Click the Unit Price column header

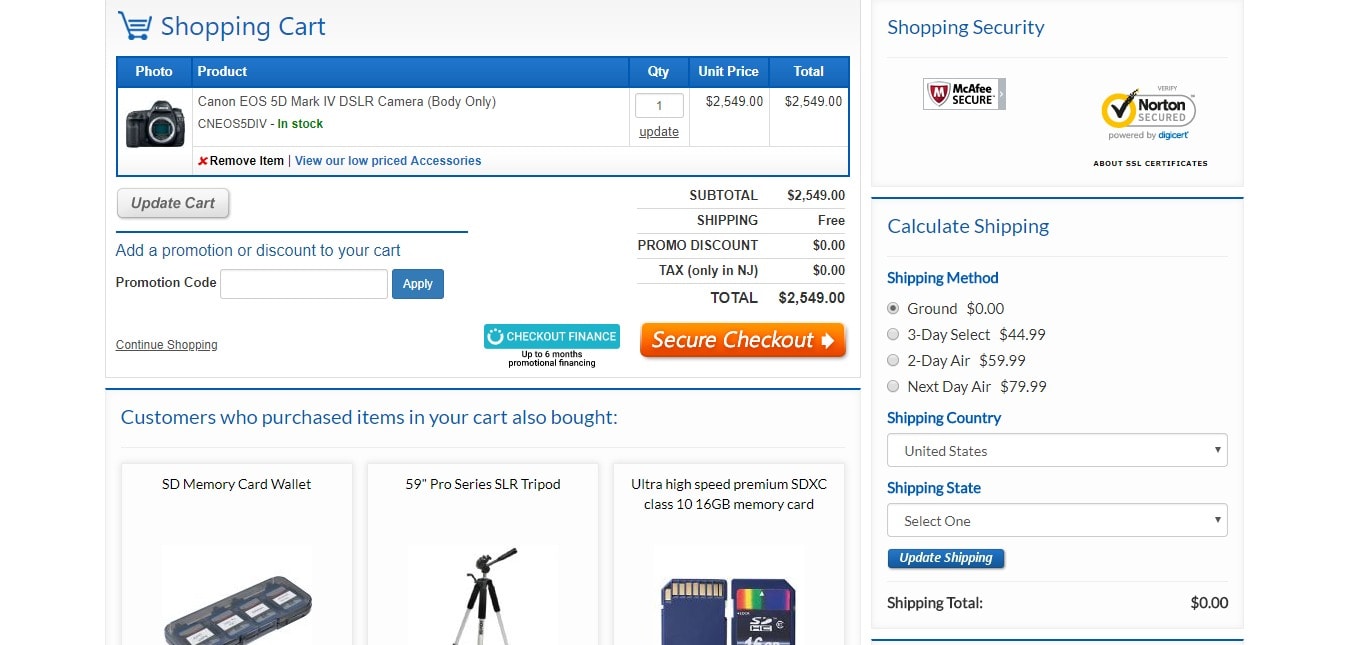[728, 72]
